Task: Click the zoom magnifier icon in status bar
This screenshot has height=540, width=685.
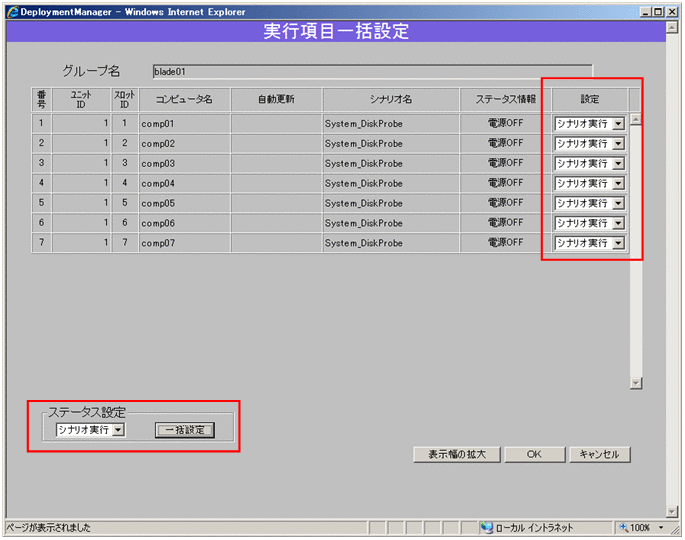Action: pos(624,528)
